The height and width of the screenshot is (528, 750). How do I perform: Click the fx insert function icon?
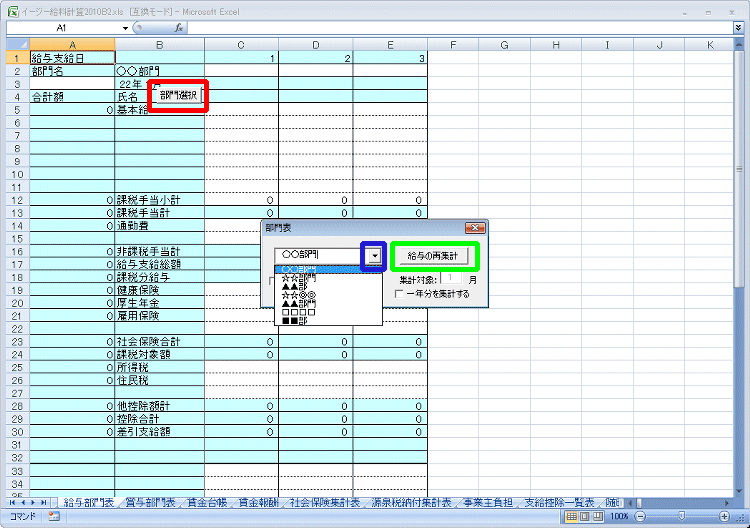click(178, 29)
